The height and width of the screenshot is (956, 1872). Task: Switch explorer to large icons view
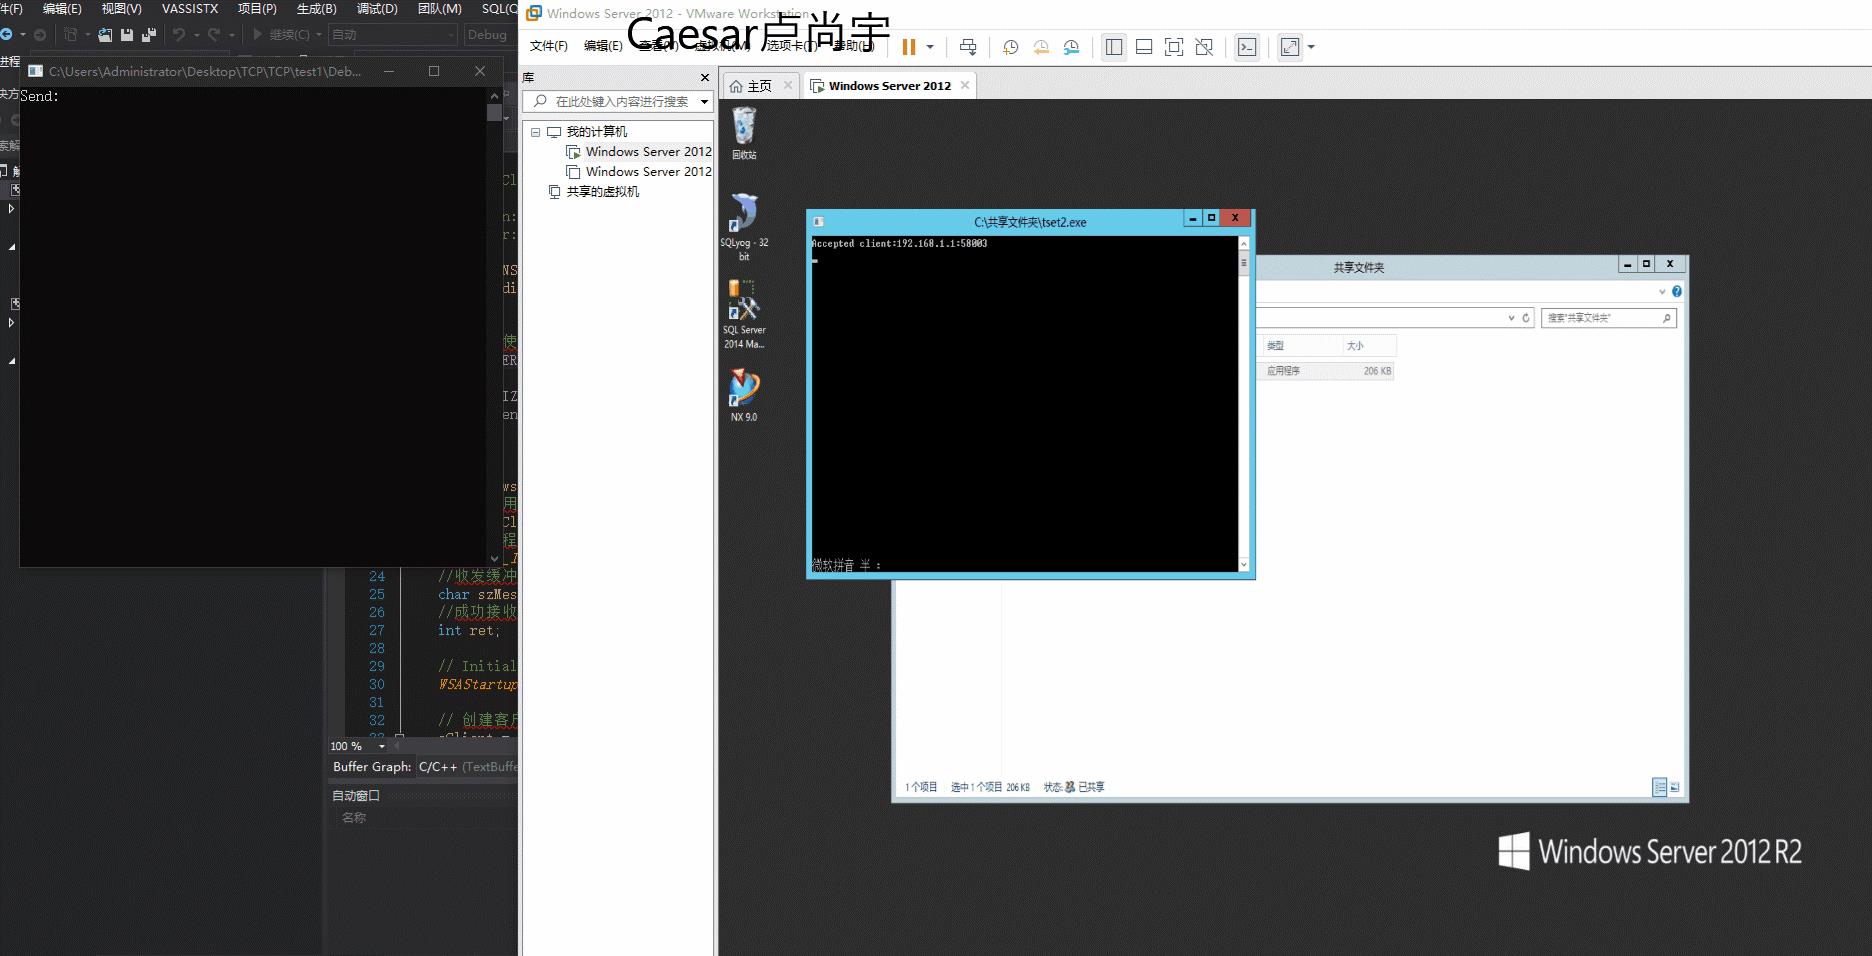tap(1675, 787)
